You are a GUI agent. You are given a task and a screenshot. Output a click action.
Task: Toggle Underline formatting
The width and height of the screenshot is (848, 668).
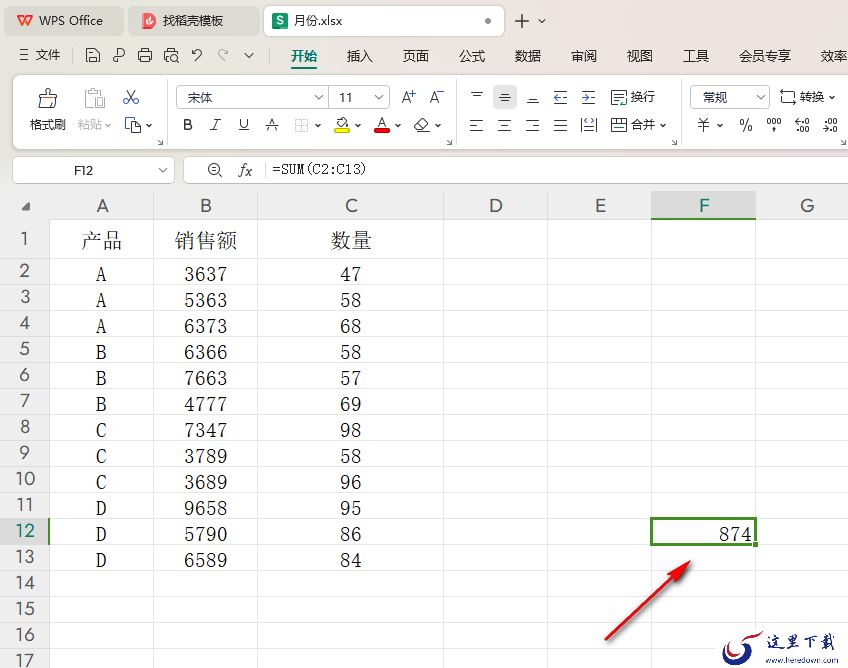[244, 125]
